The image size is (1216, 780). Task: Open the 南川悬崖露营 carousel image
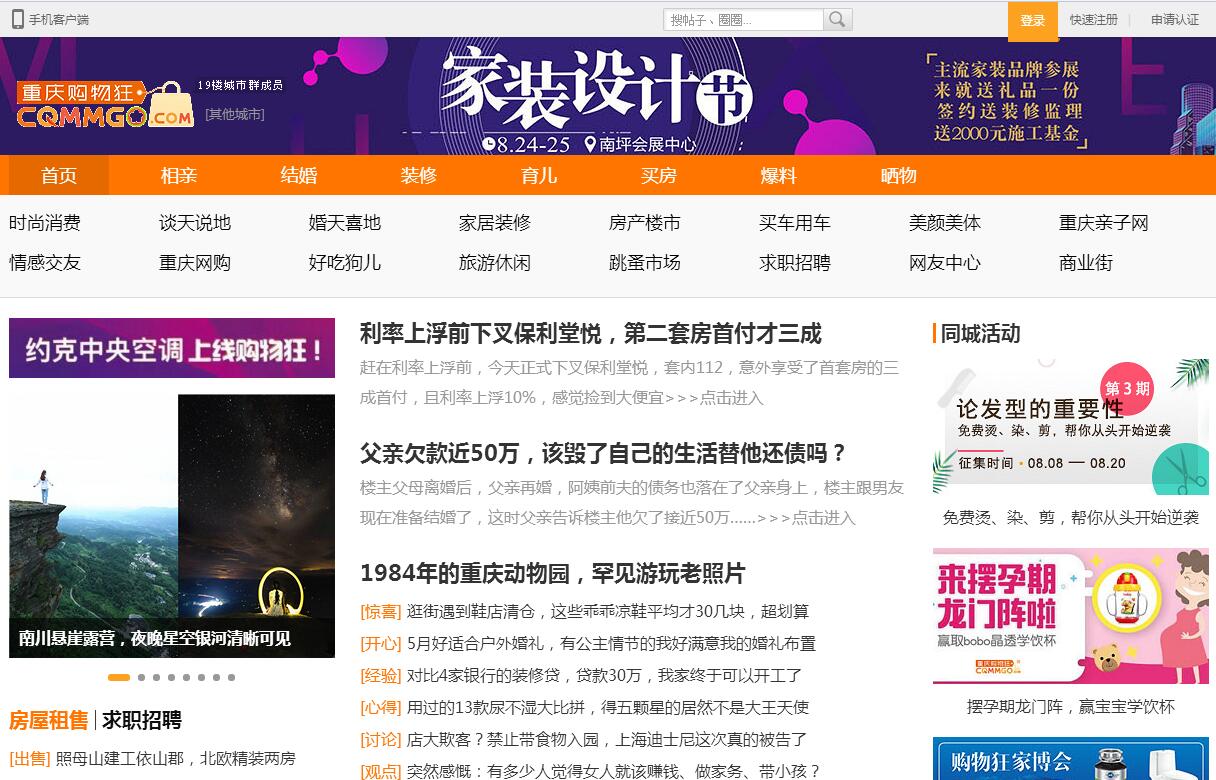pyautogui.click(x=172, y=526)
